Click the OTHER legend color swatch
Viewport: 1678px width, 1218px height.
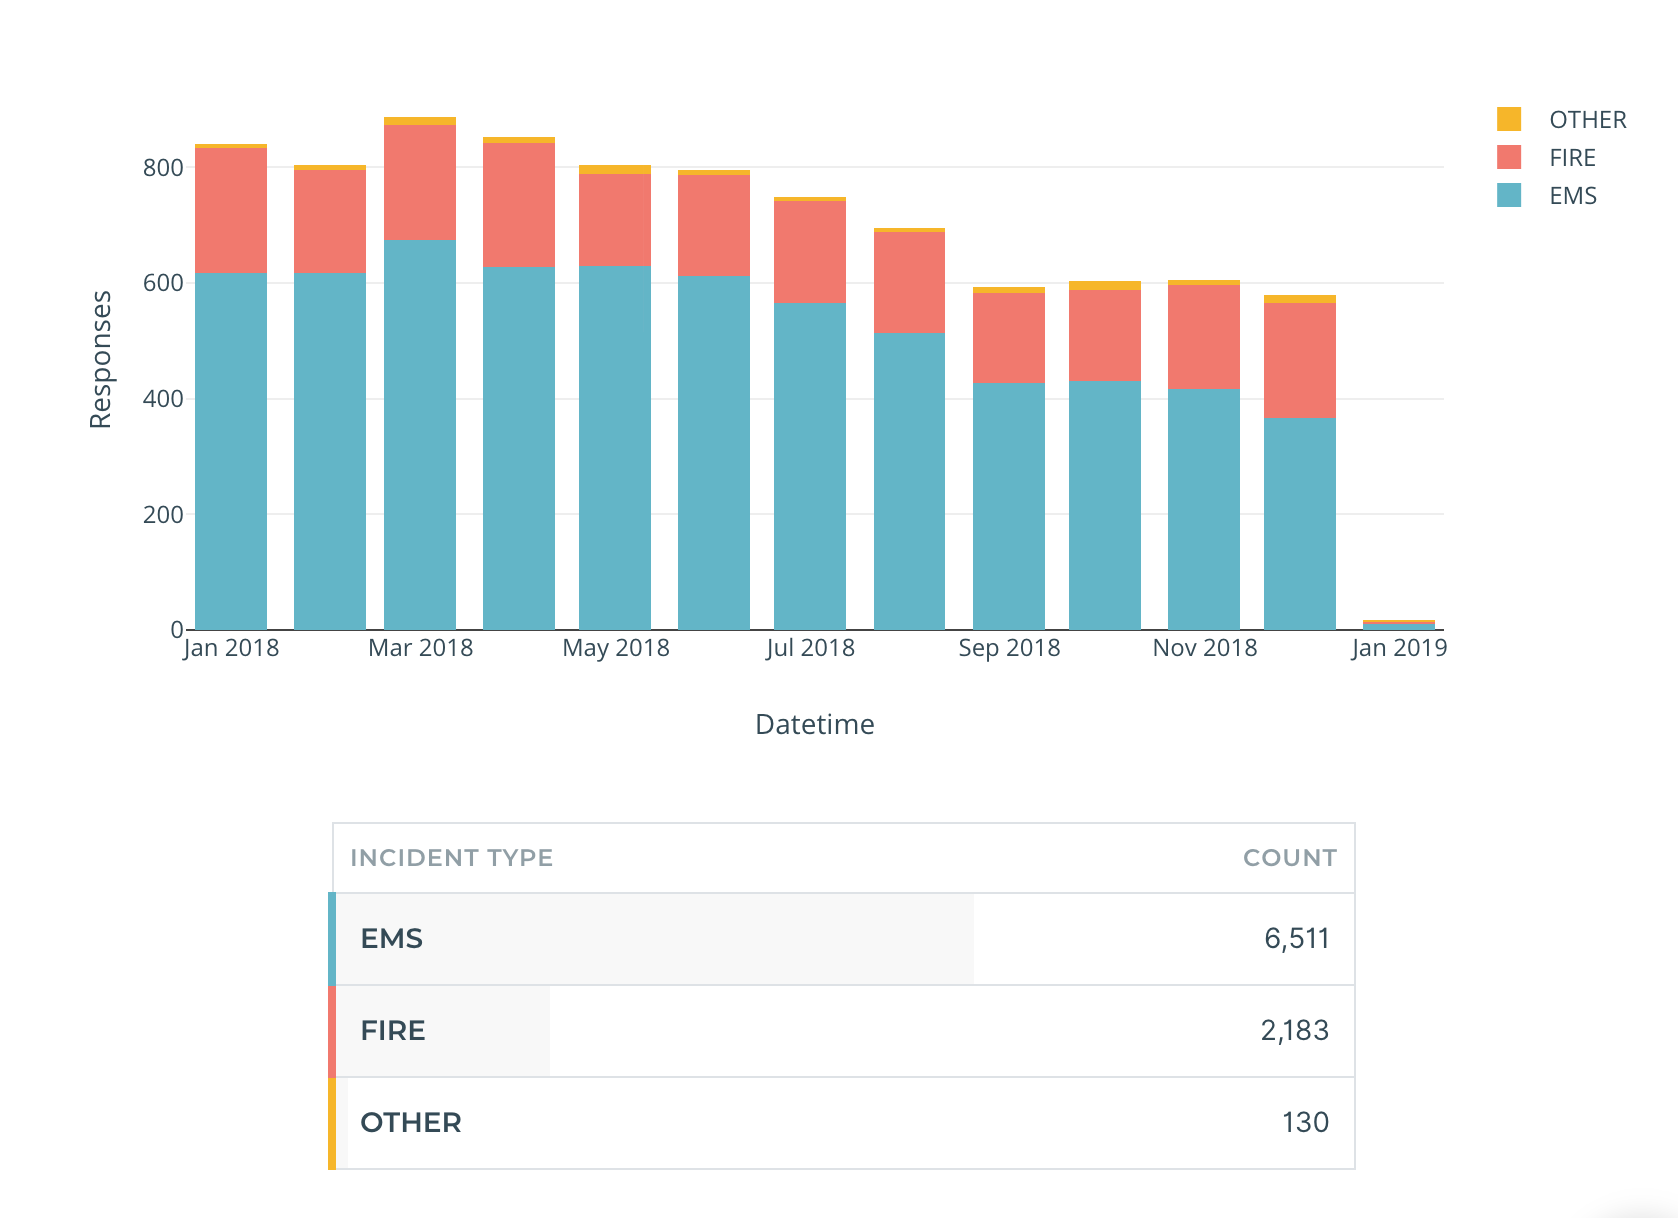(1509, 119)
